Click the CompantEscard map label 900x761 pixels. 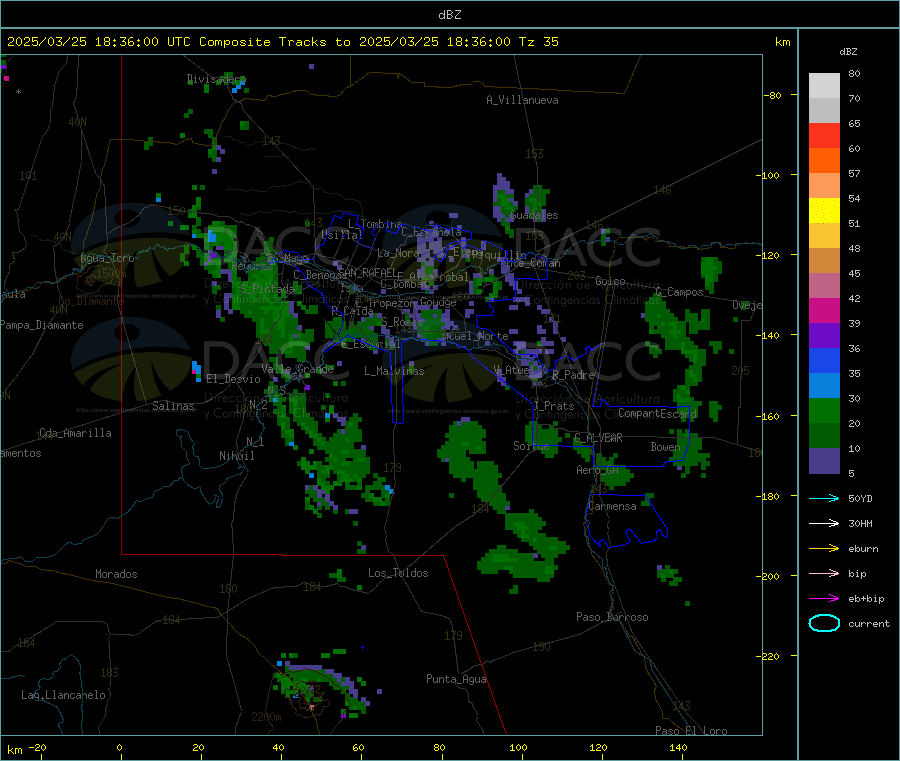(x=657, y=413)
